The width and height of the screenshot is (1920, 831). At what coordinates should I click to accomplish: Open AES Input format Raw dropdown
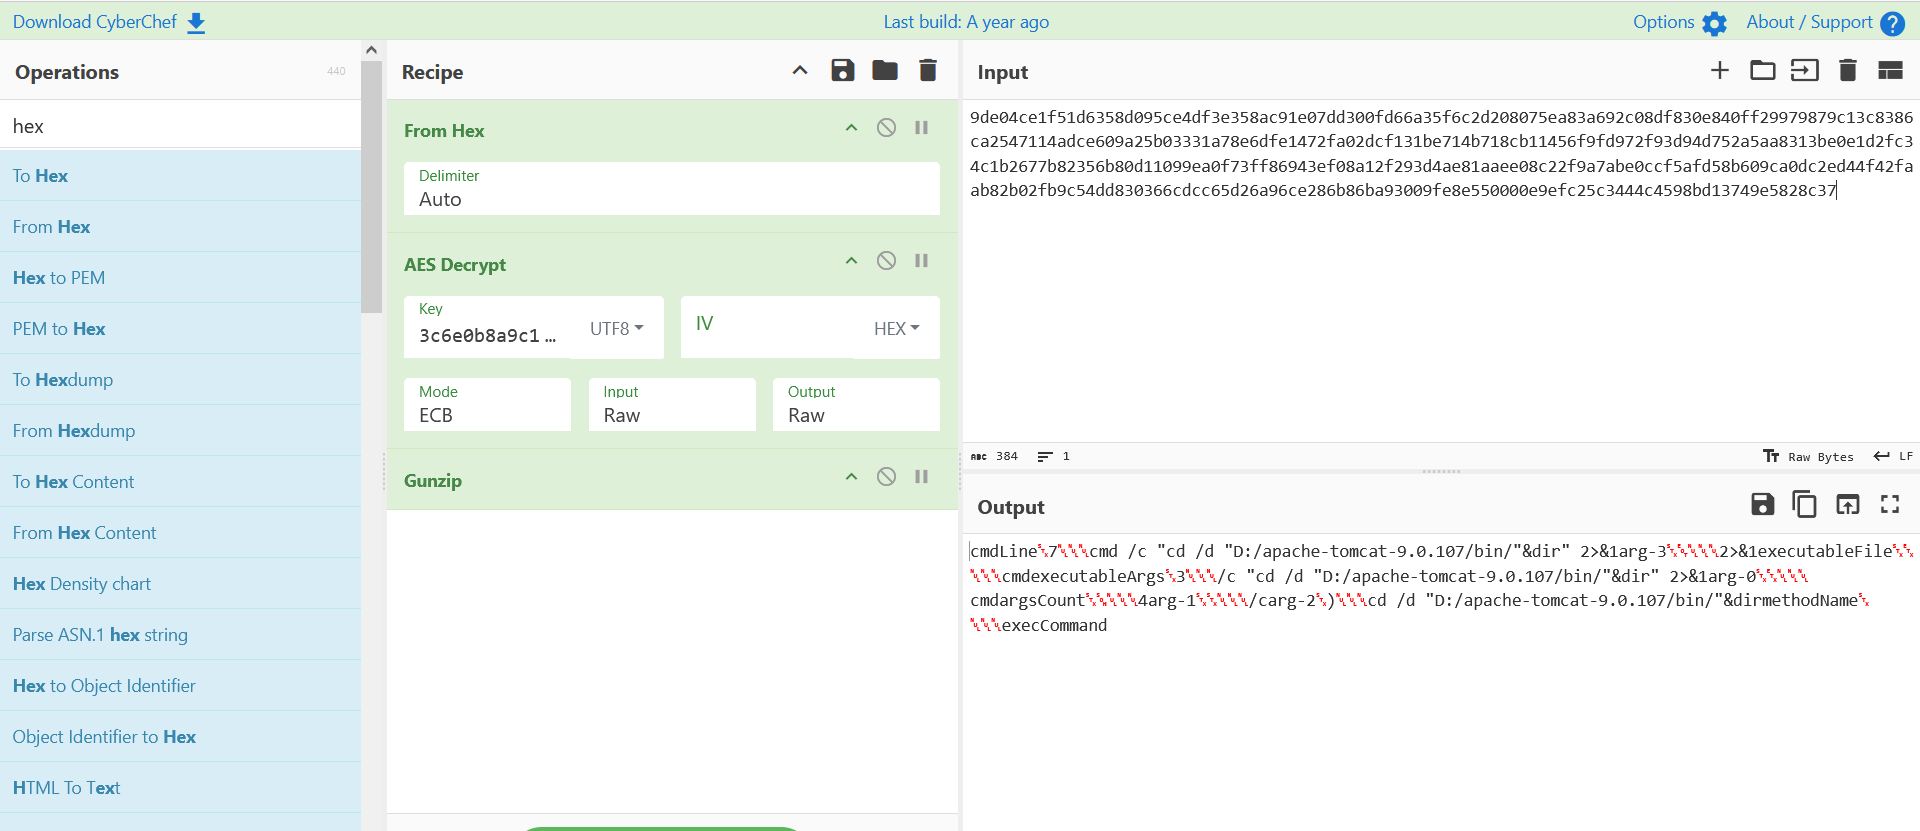(672, 404)
